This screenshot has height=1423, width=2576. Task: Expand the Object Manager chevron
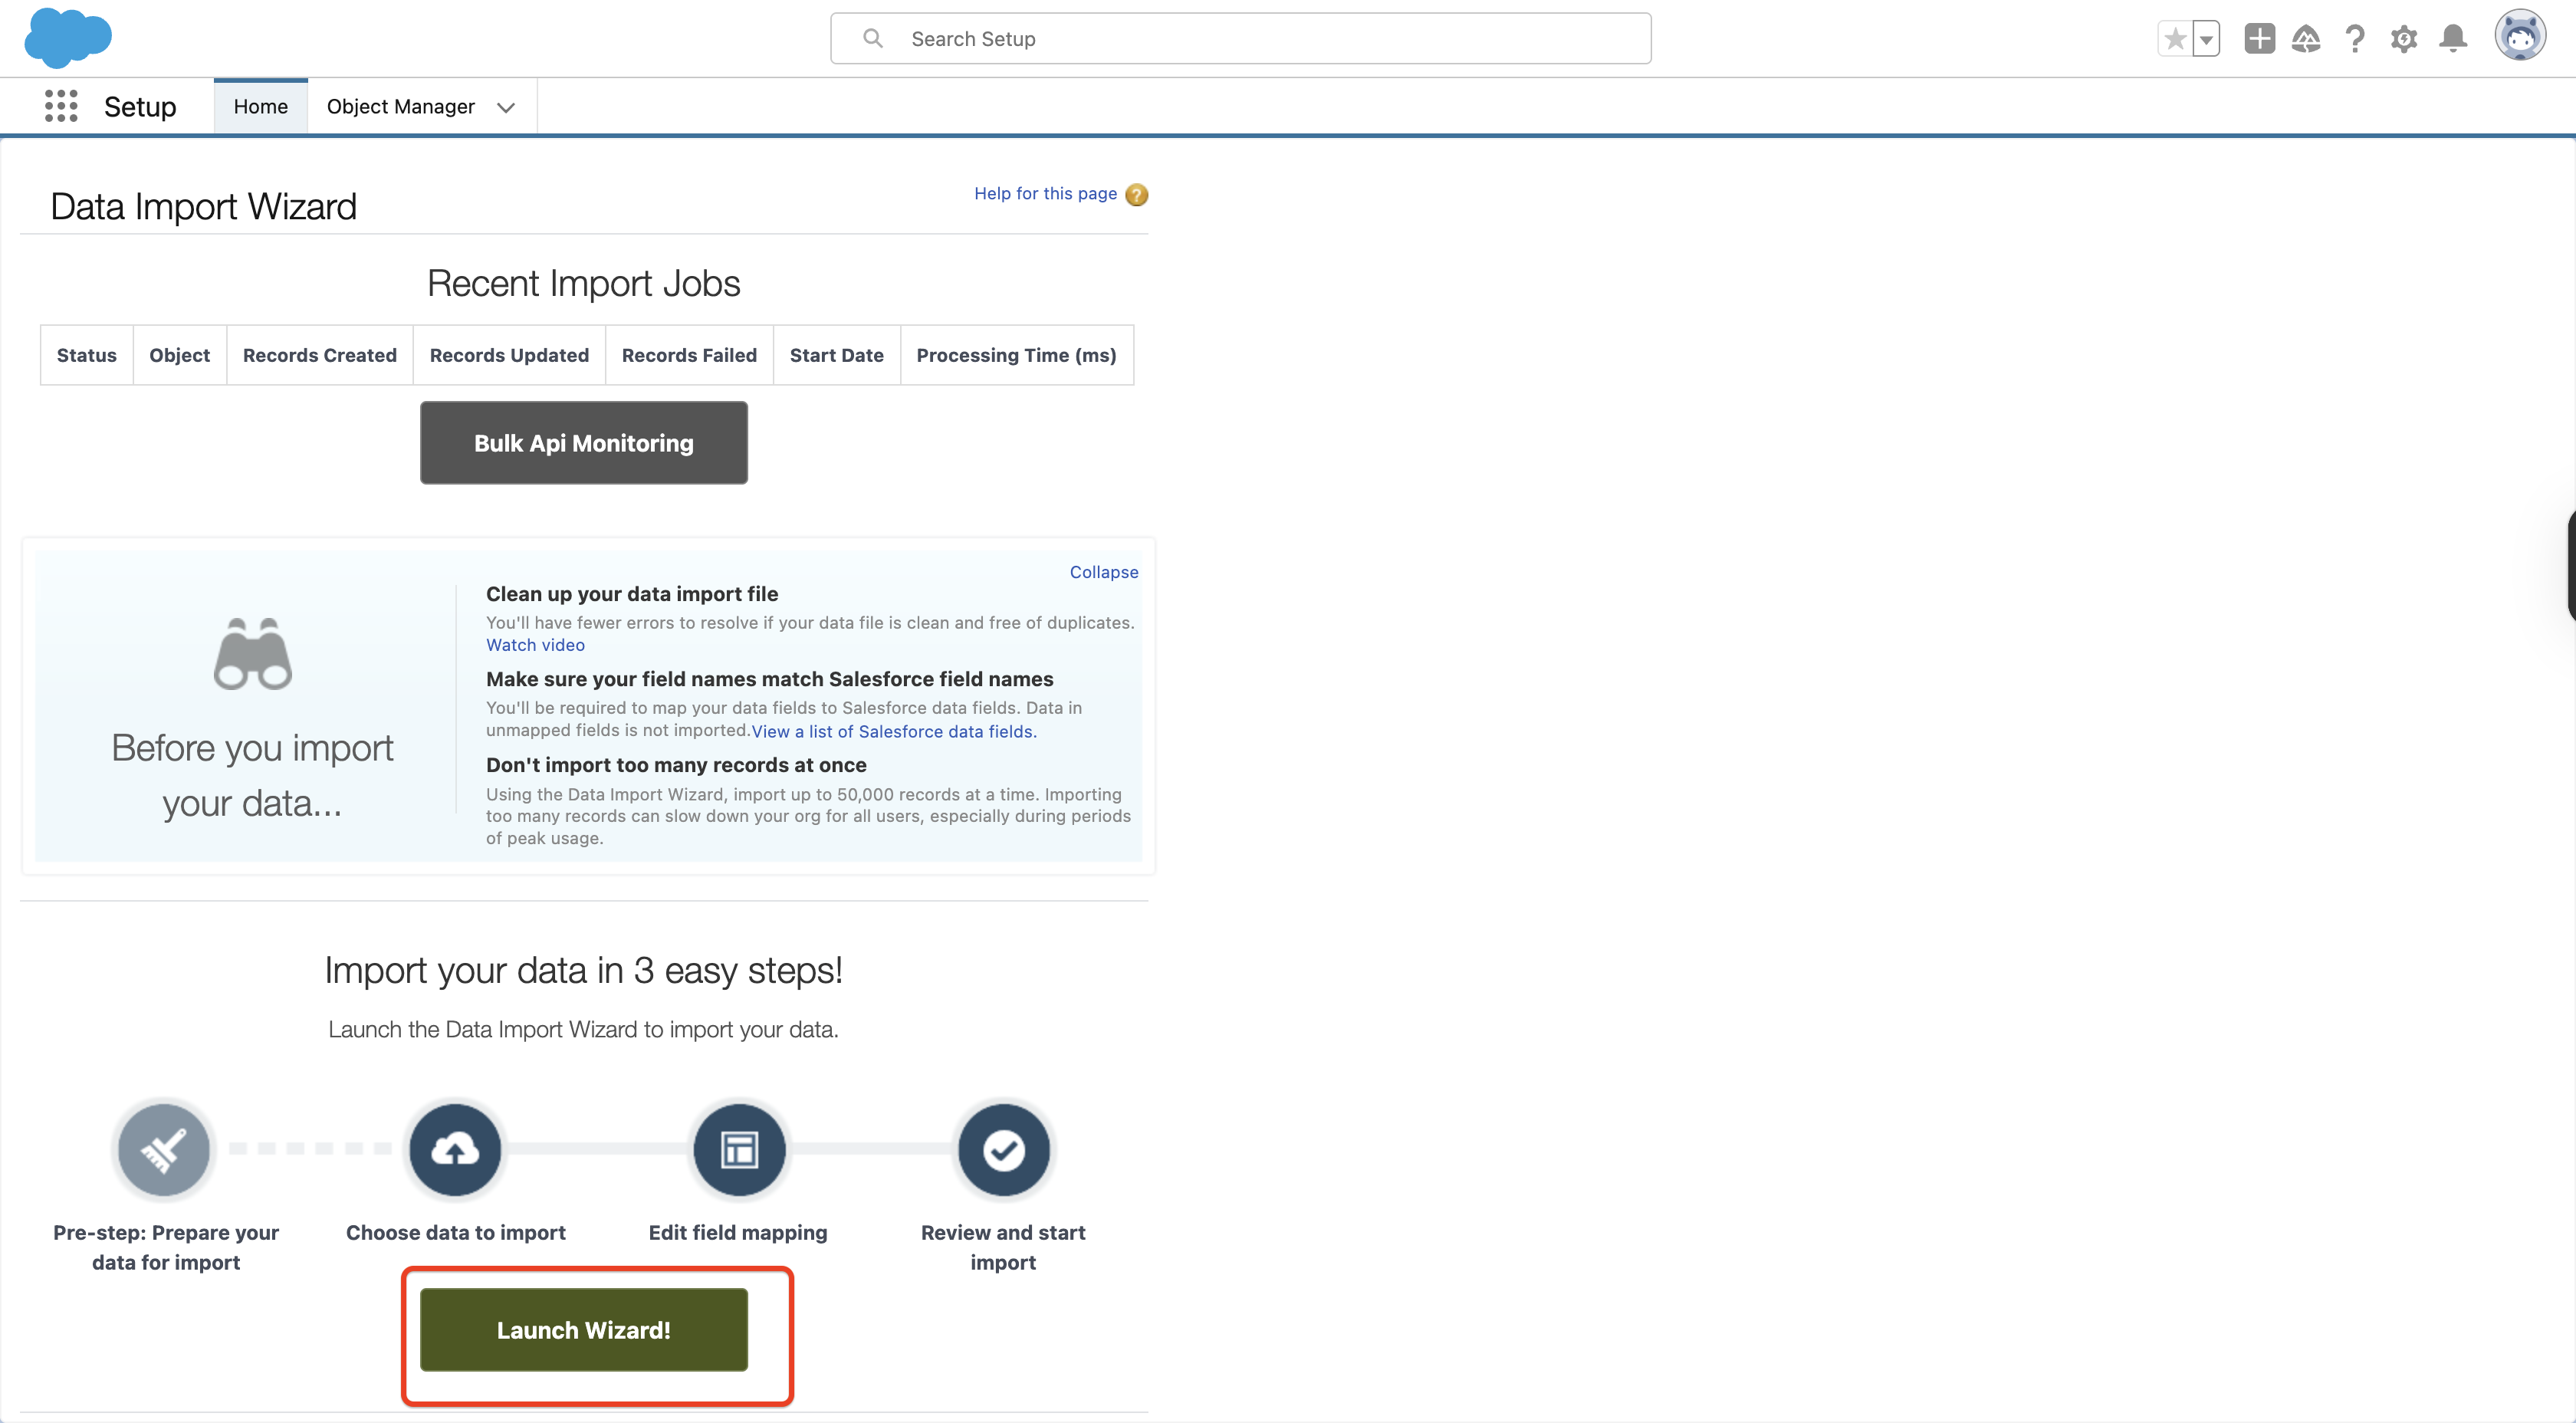click(506, 107)
